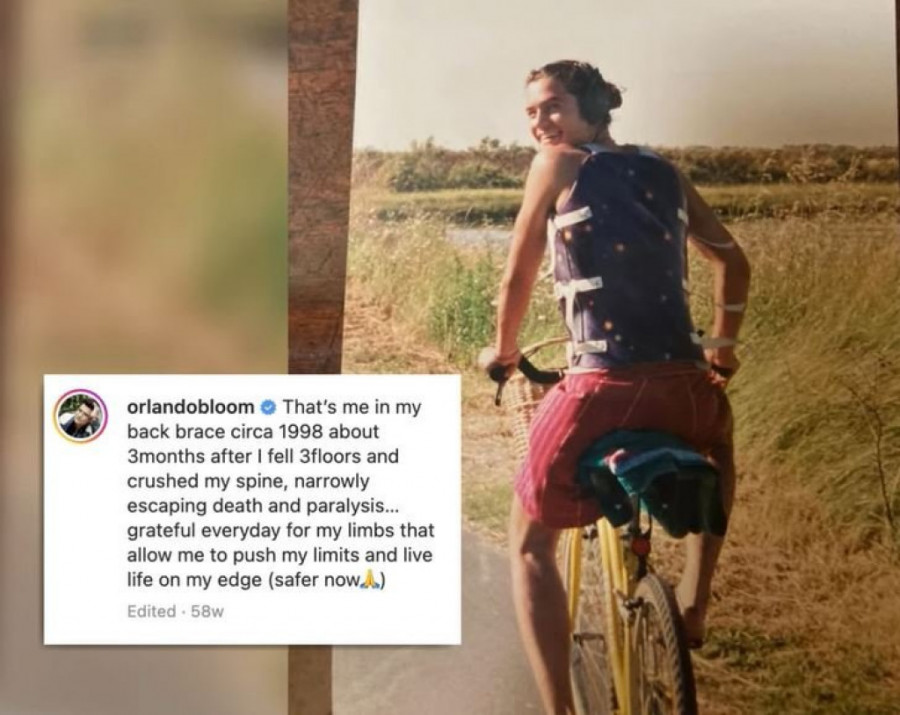Click the '58w' timestamp
The image size is (900, 715).
(x=207, y=612)
